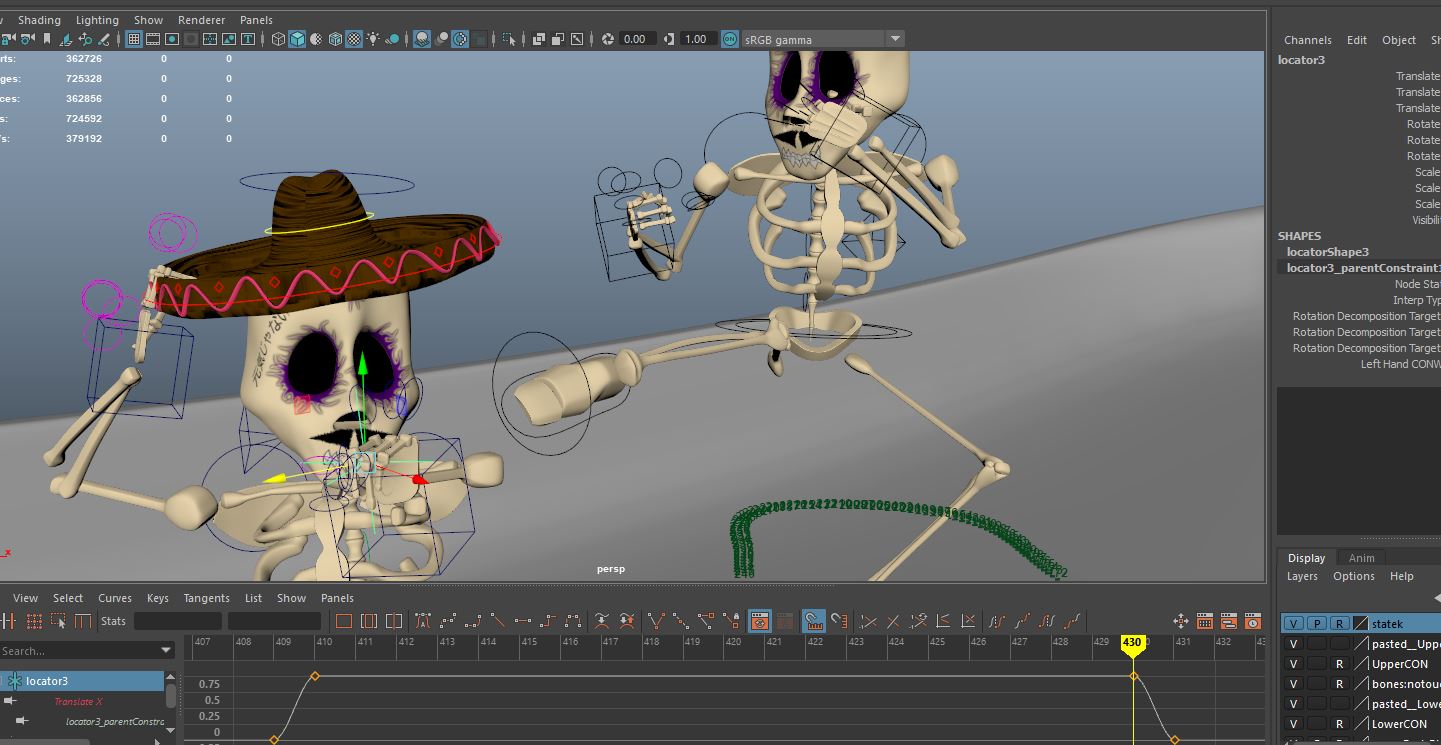Open the Time Editor clock icon
Viewport: 1441px width, 745px height.
pos(1254,621)
